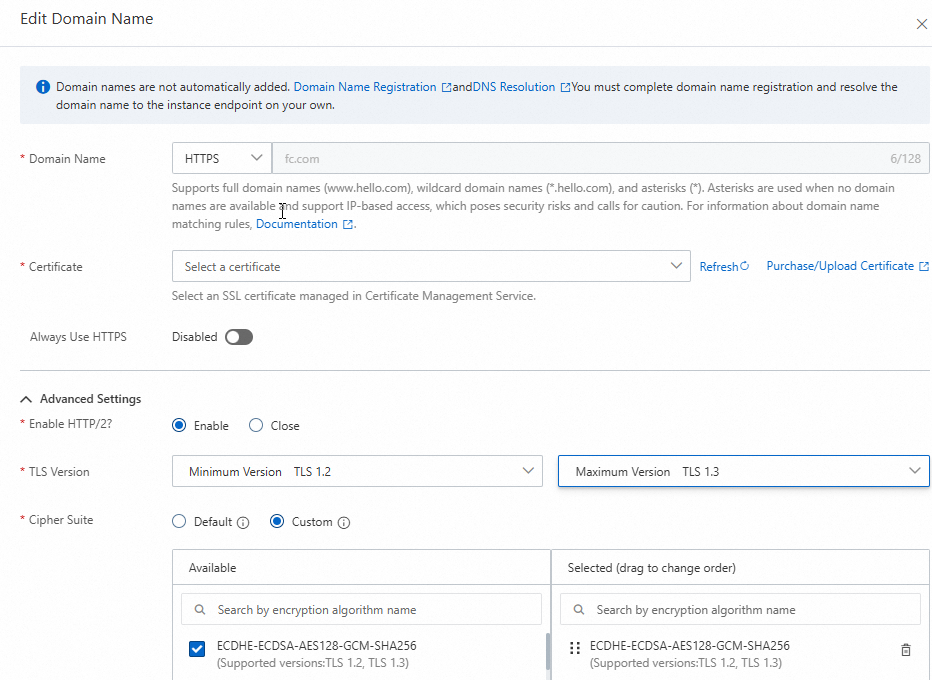Open the Purchase/Upload Certificate link
This screenshot has width=932, height=680.
[840, 266]
